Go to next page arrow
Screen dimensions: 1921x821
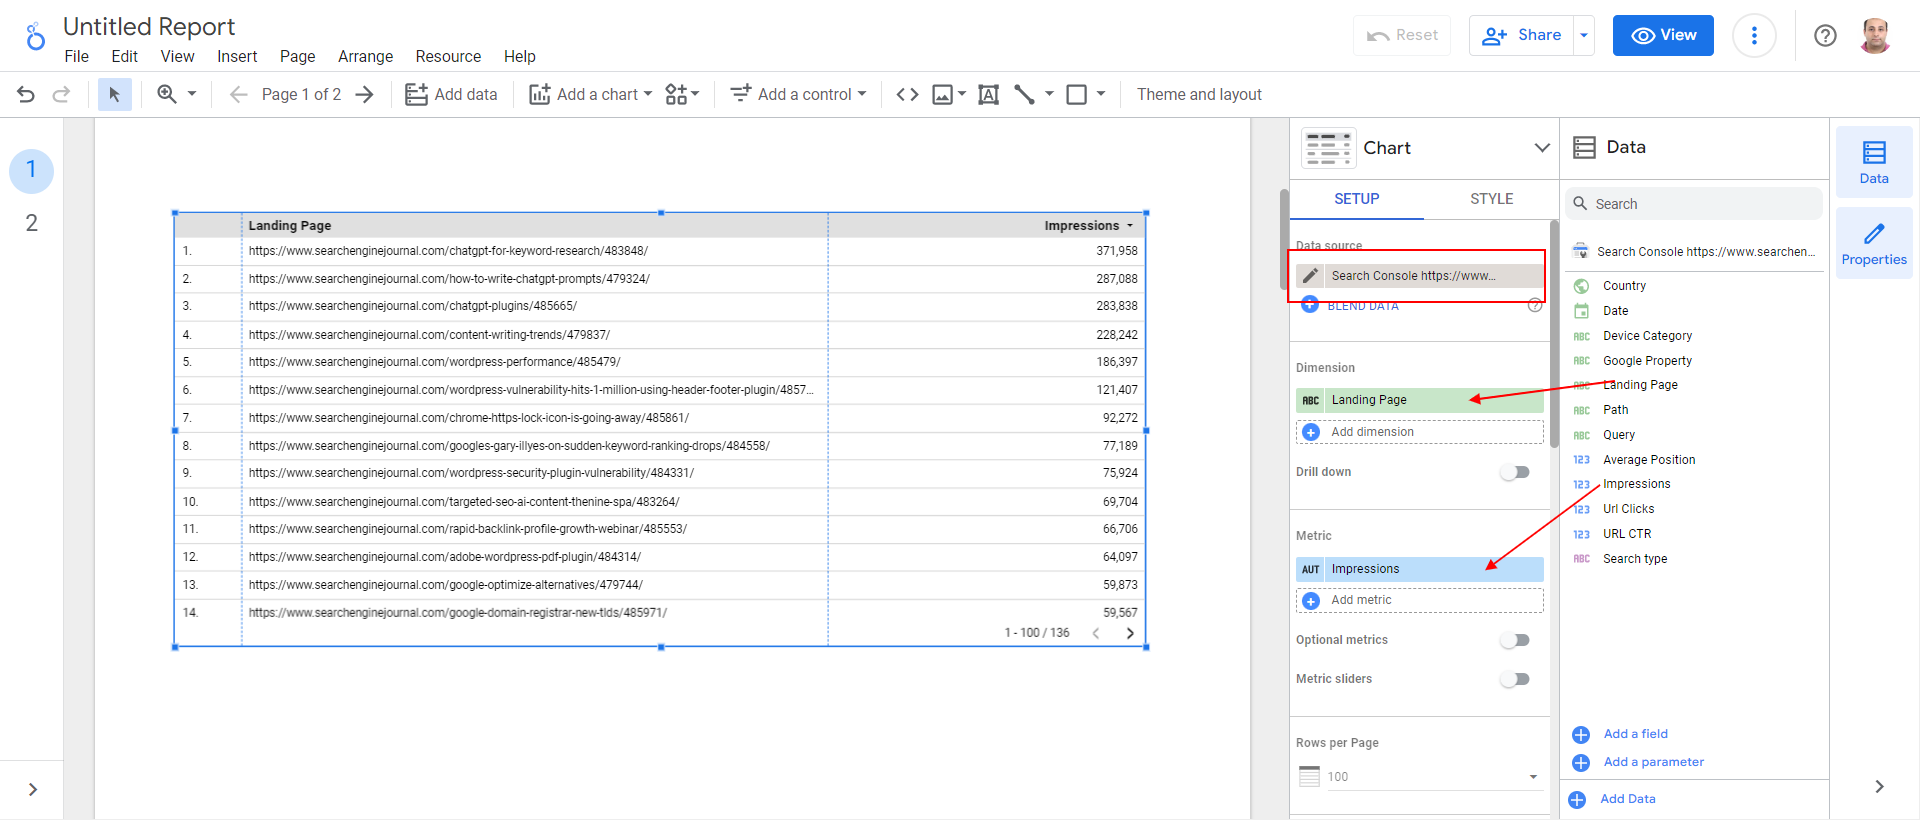pos(365,94)
